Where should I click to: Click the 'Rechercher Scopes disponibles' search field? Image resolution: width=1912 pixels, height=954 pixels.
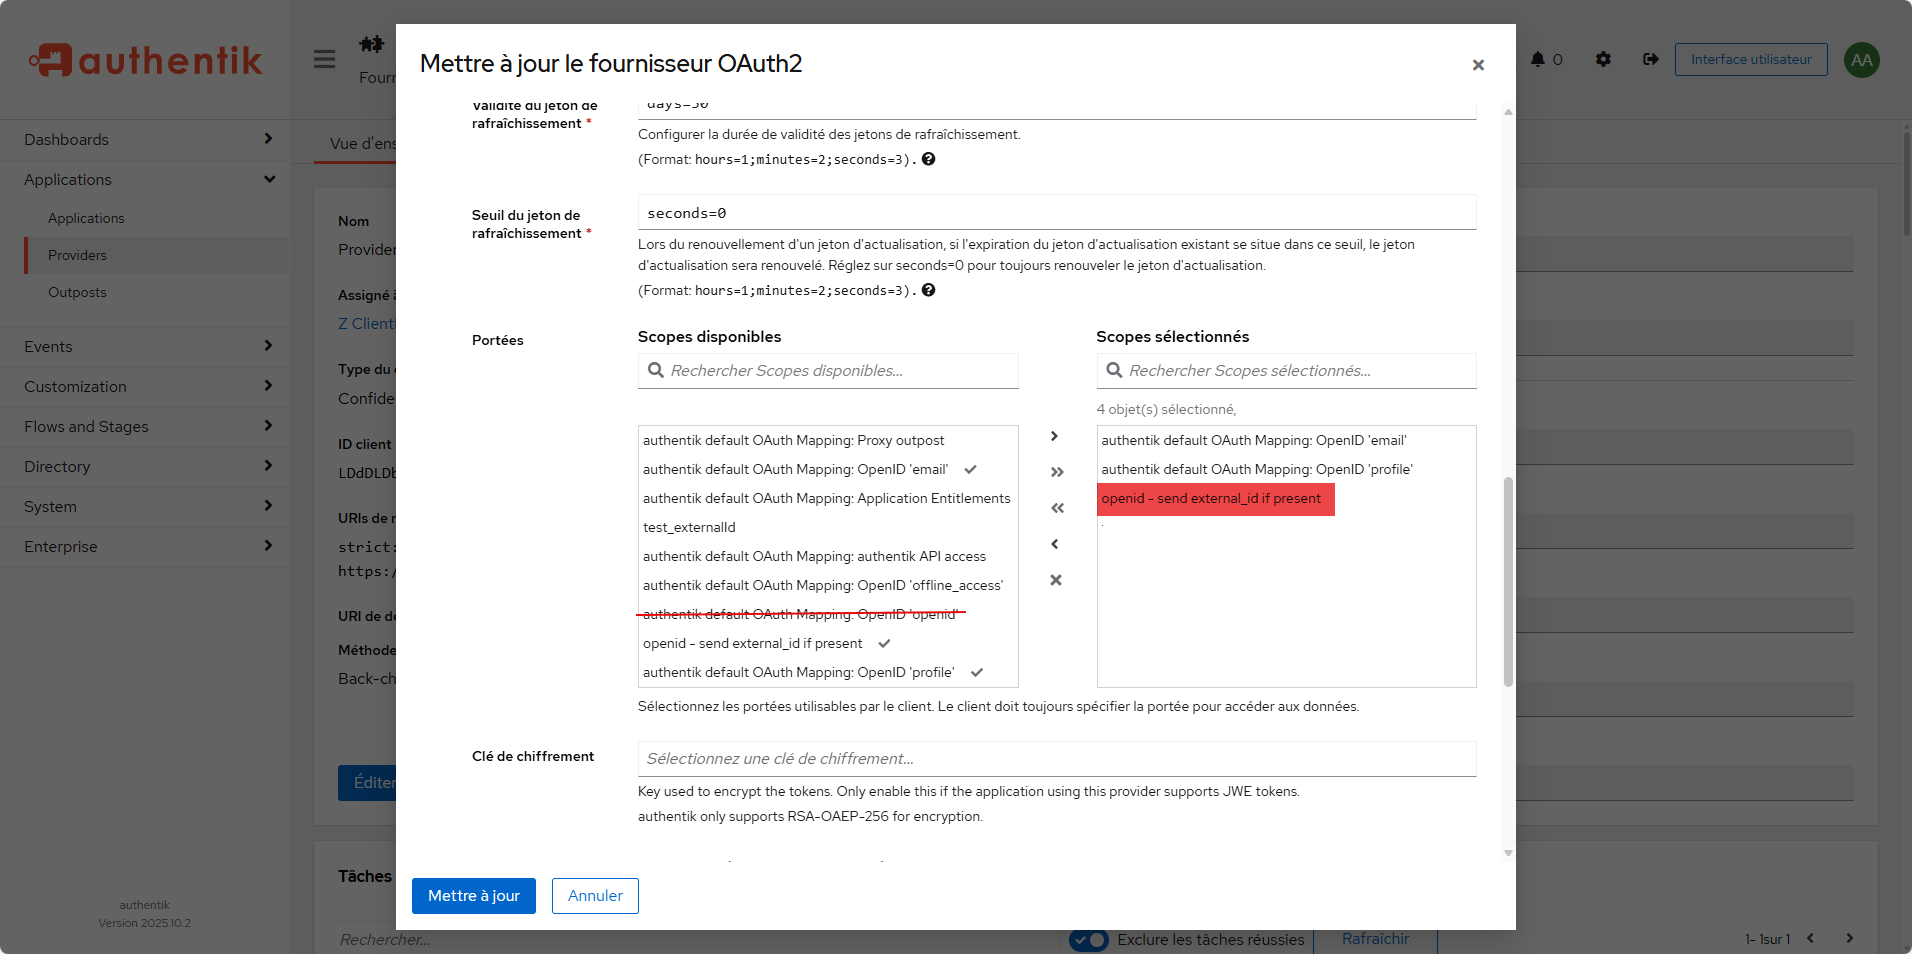tap(838, 371)
